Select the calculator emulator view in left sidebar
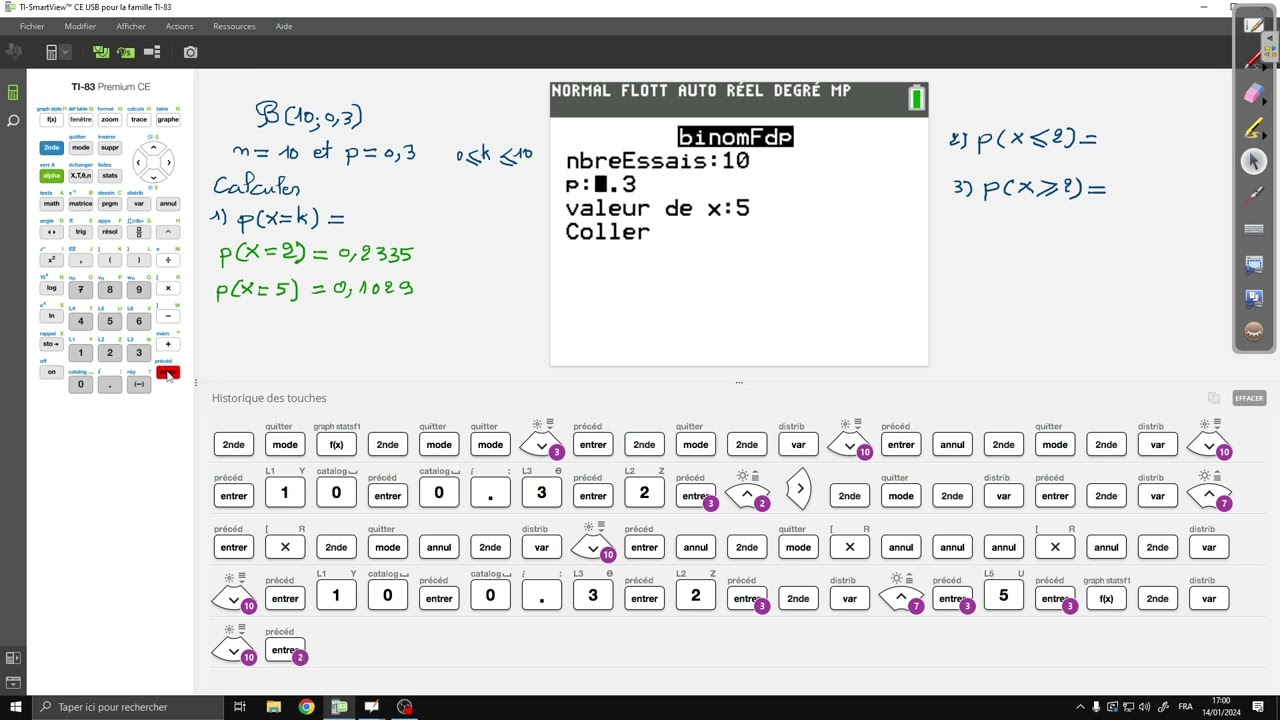 pyautogui.click(x=13, y=93)
